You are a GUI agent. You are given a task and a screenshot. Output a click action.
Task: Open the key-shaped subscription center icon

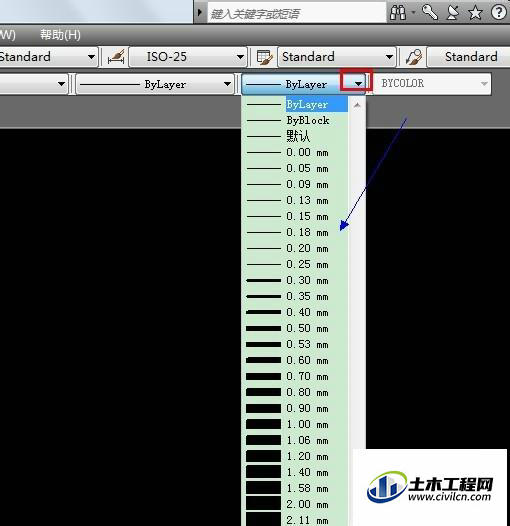(430, 13)
